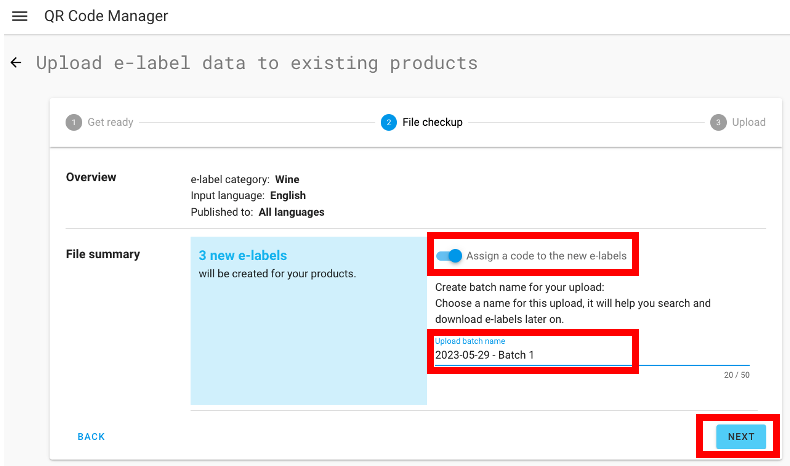The image size is (790, 466).
Task: Click the step 1 circle icon
Action: click(x=73, y=122)
